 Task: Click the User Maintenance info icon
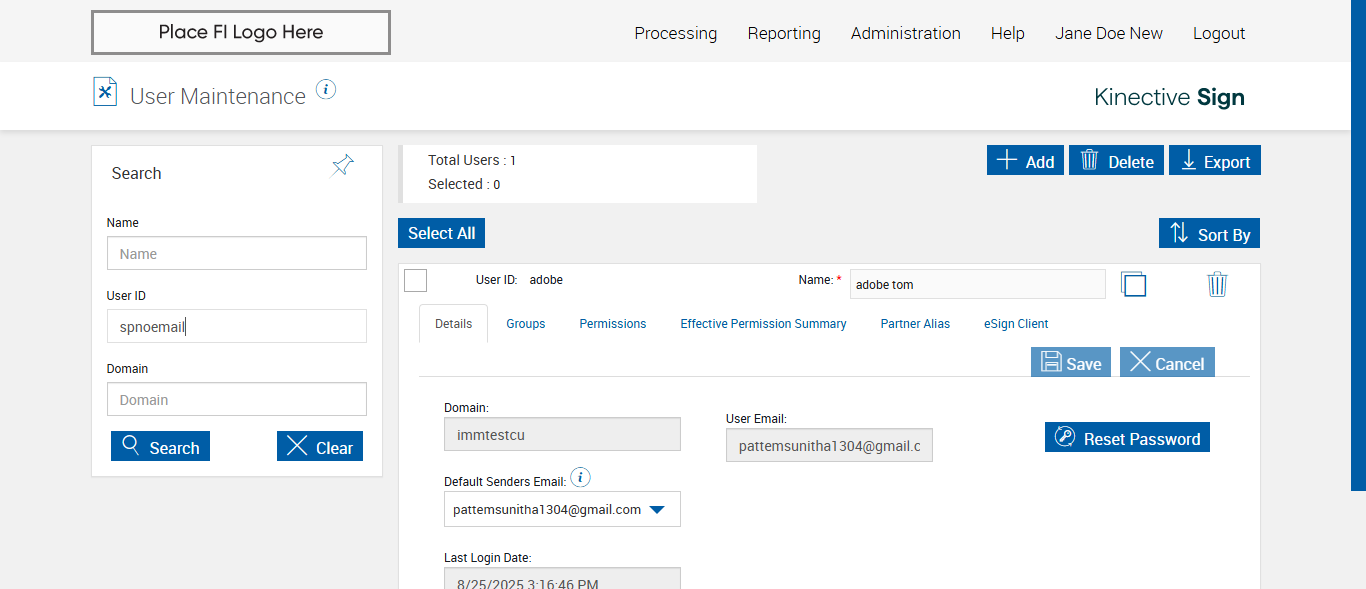326,90
